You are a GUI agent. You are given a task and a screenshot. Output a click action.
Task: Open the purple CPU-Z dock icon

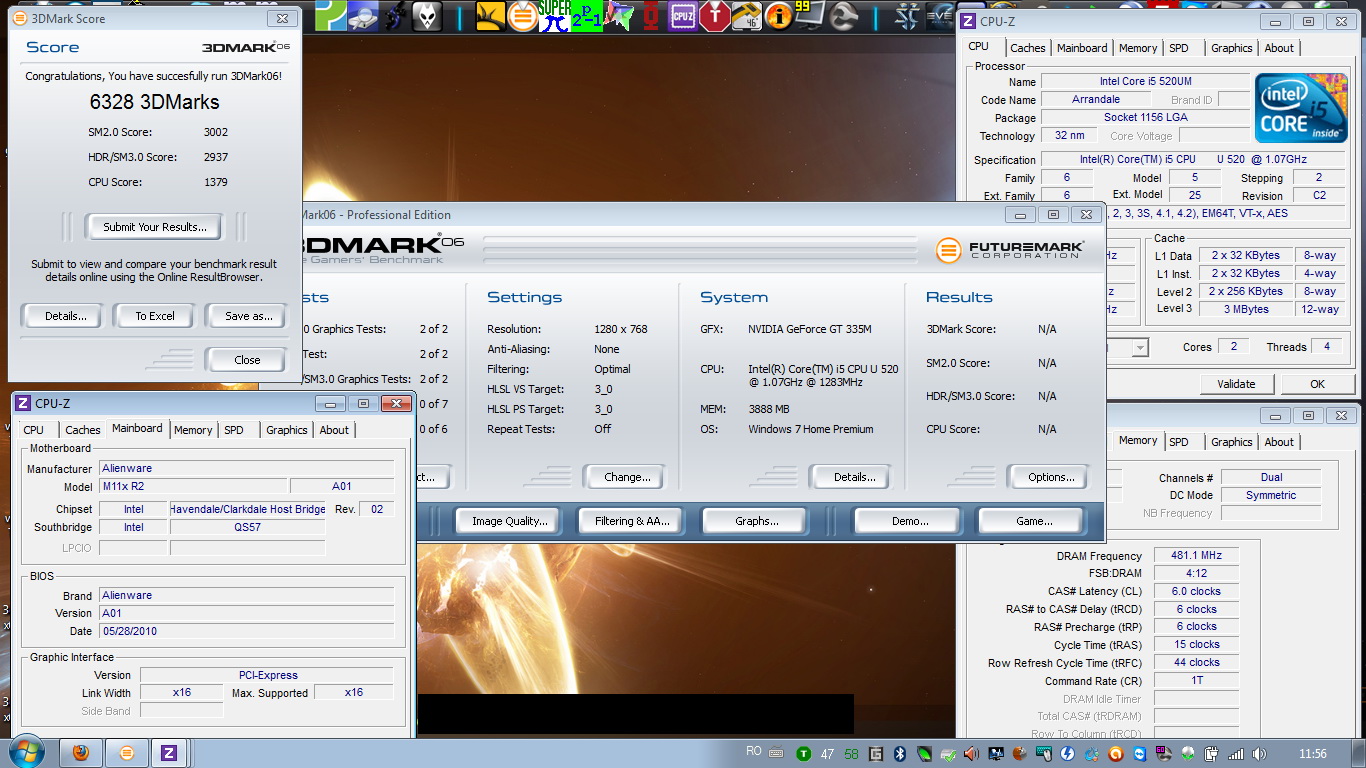point(683,16)
